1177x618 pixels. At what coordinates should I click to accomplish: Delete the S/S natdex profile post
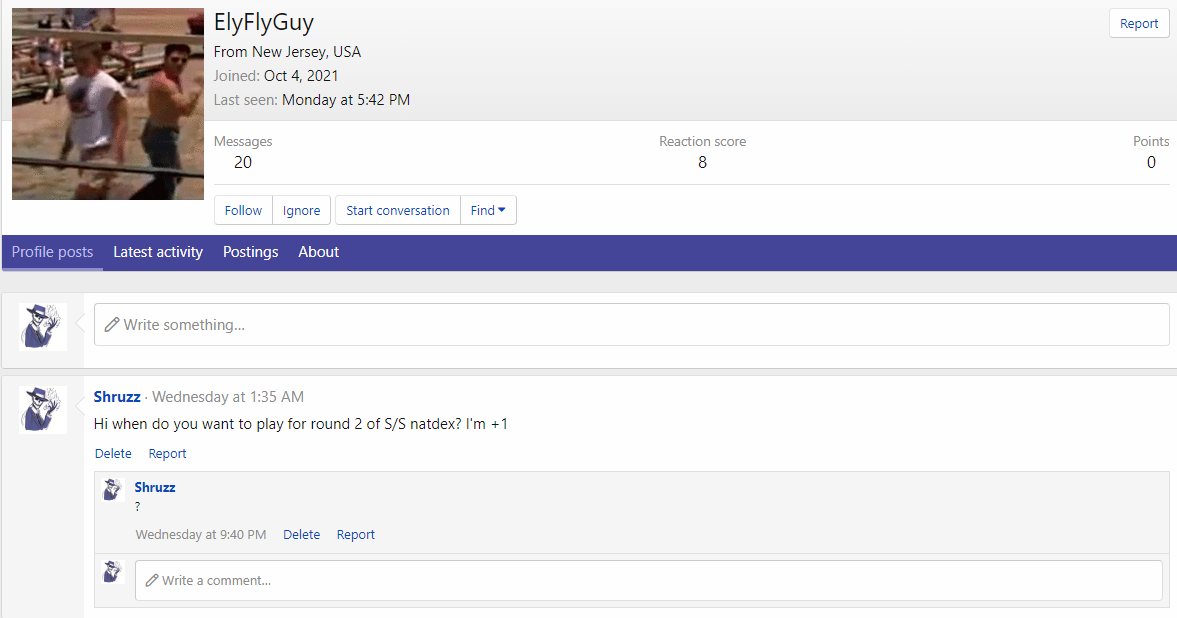point(113,453)
